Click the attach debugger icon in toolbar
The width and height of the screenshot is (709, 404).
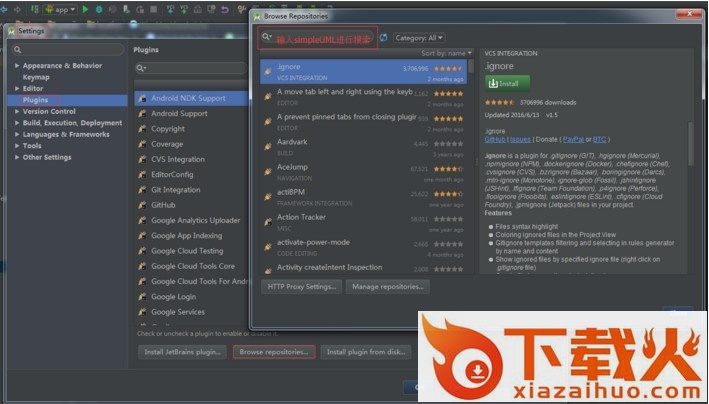pyautogui.click(x=127, y=9)
